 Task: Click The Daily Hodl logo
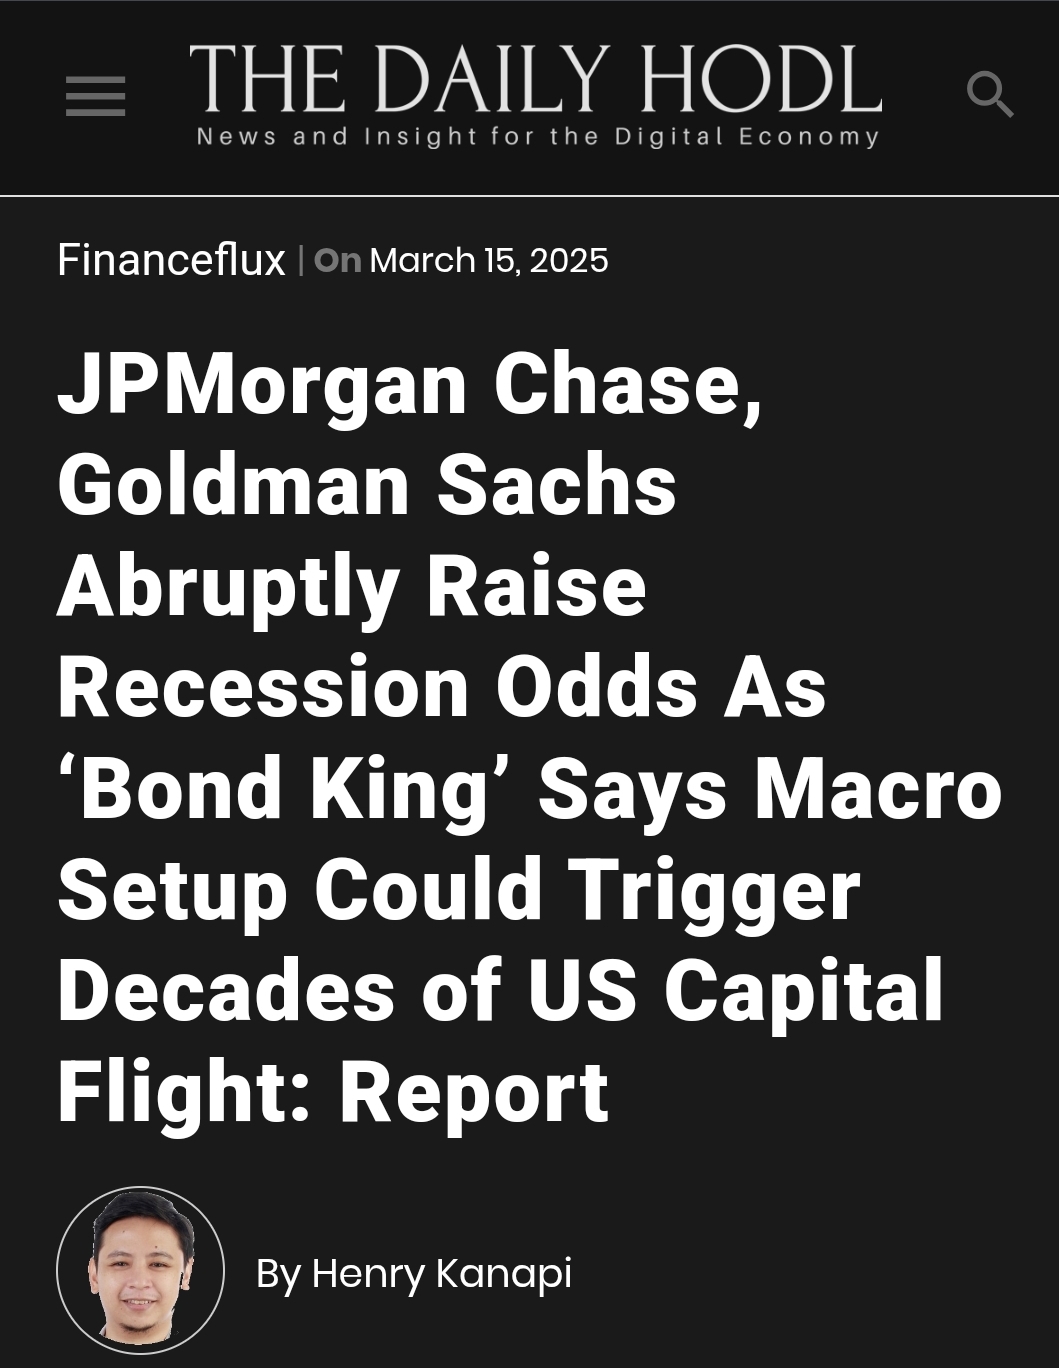coord(535,80)
